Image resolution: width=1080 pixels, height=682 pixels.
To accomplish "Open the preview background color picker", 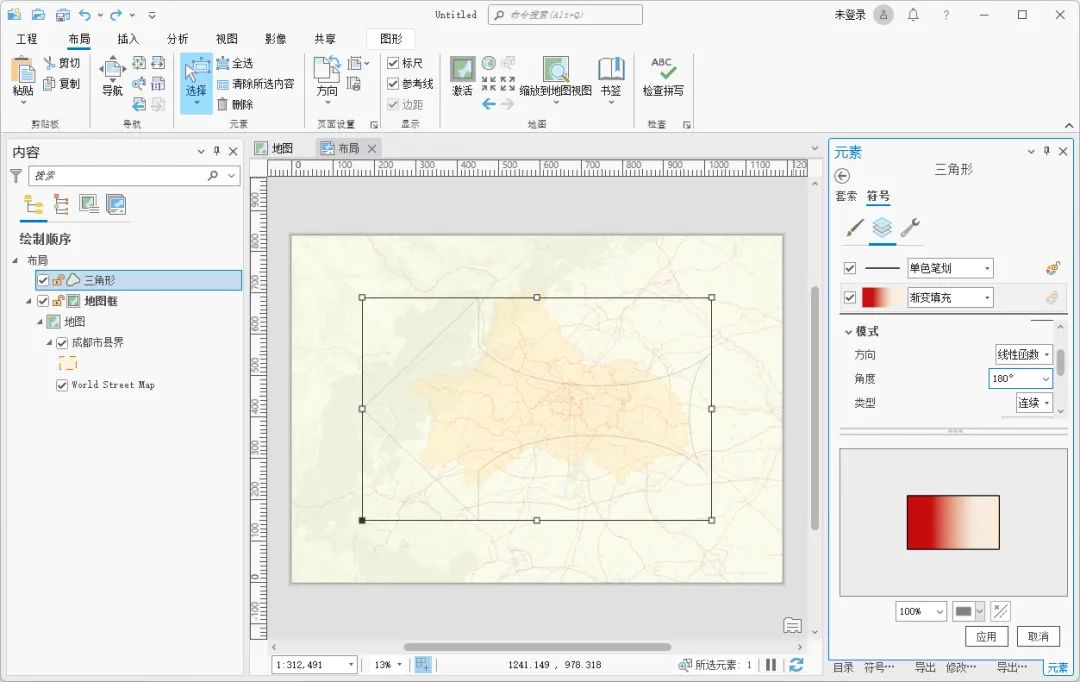I will pyautogui.click(x=968, y=612).
